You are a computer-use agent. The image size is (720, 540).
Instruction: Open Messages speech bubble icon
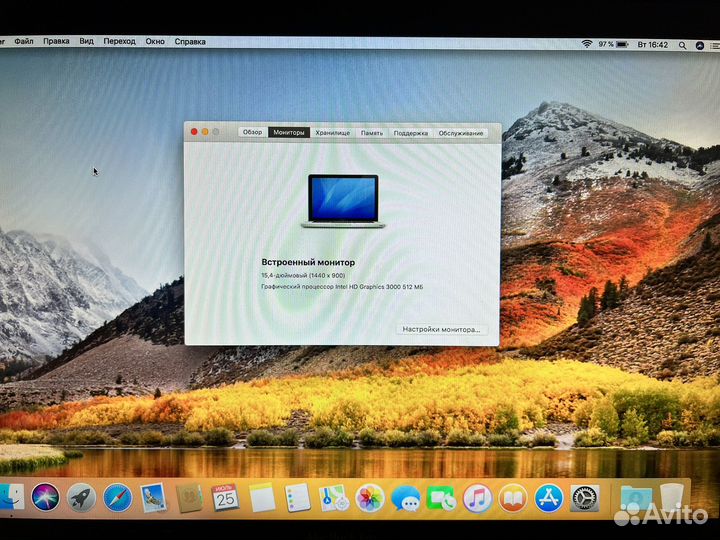coord(406,499)
